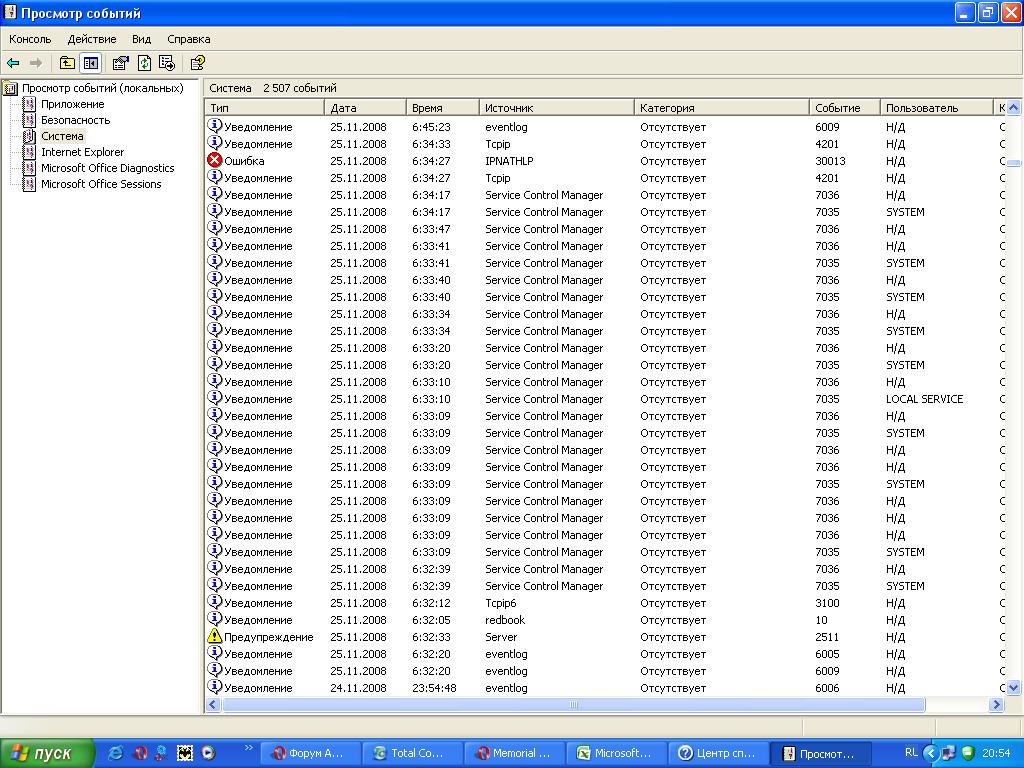Click the Back arrow toolbar icon
1024x768 pixels.
[13, 63]
